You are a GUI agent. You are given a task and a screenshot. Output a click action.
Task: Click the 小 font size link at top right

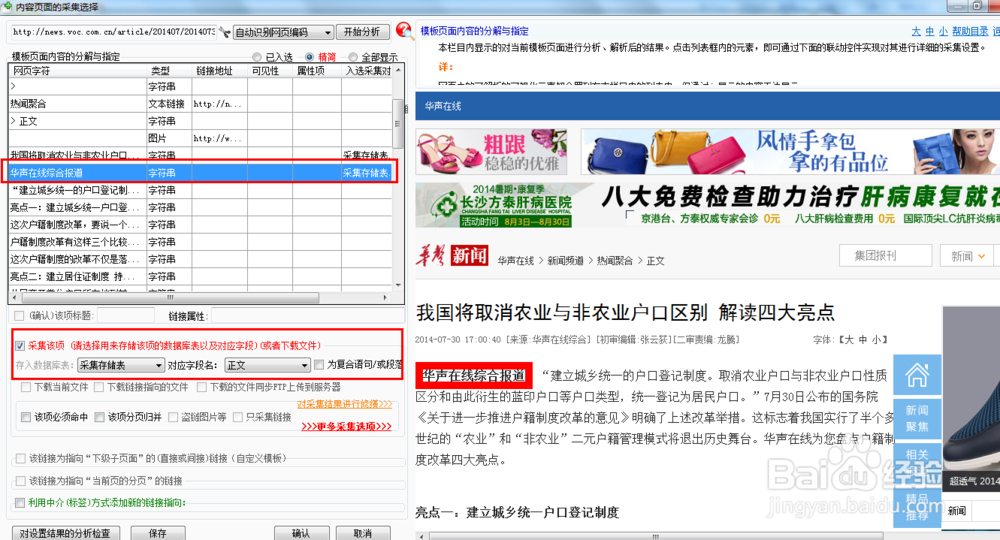(x=943, y=31)
